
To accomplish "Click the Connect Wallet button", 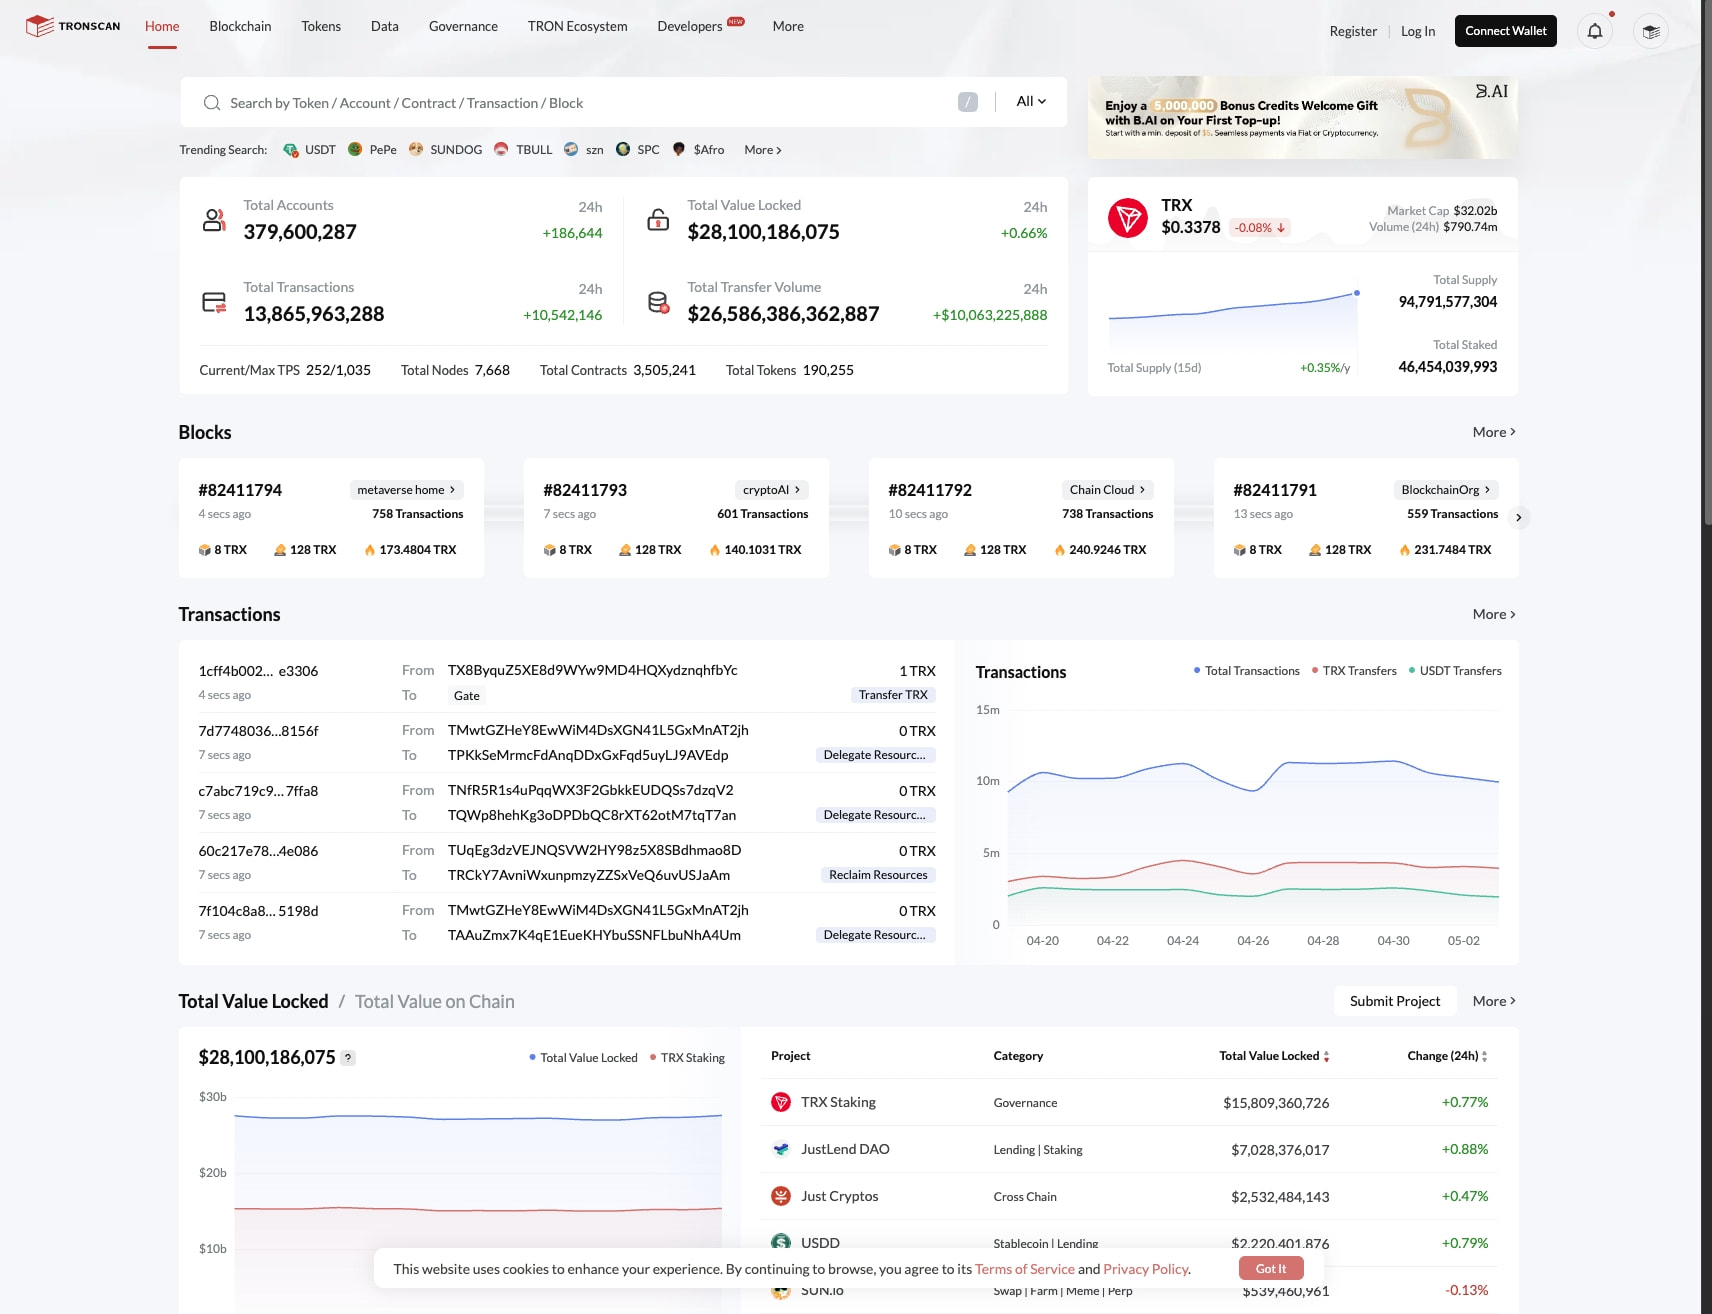I will click(x=1506, y=31).
